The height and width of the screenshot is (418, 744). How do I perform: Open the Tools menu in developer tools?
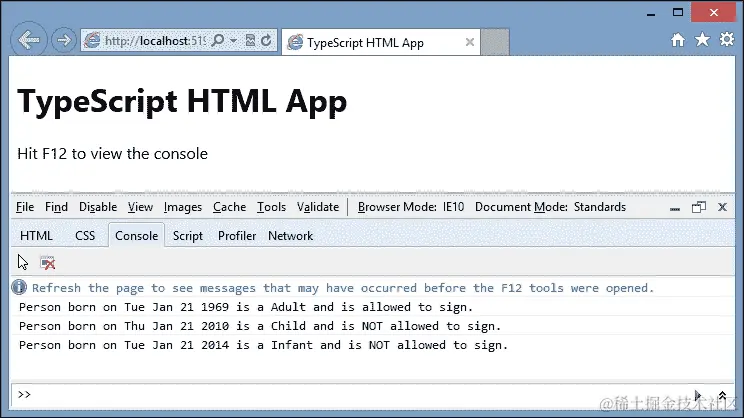coord(271,207)
